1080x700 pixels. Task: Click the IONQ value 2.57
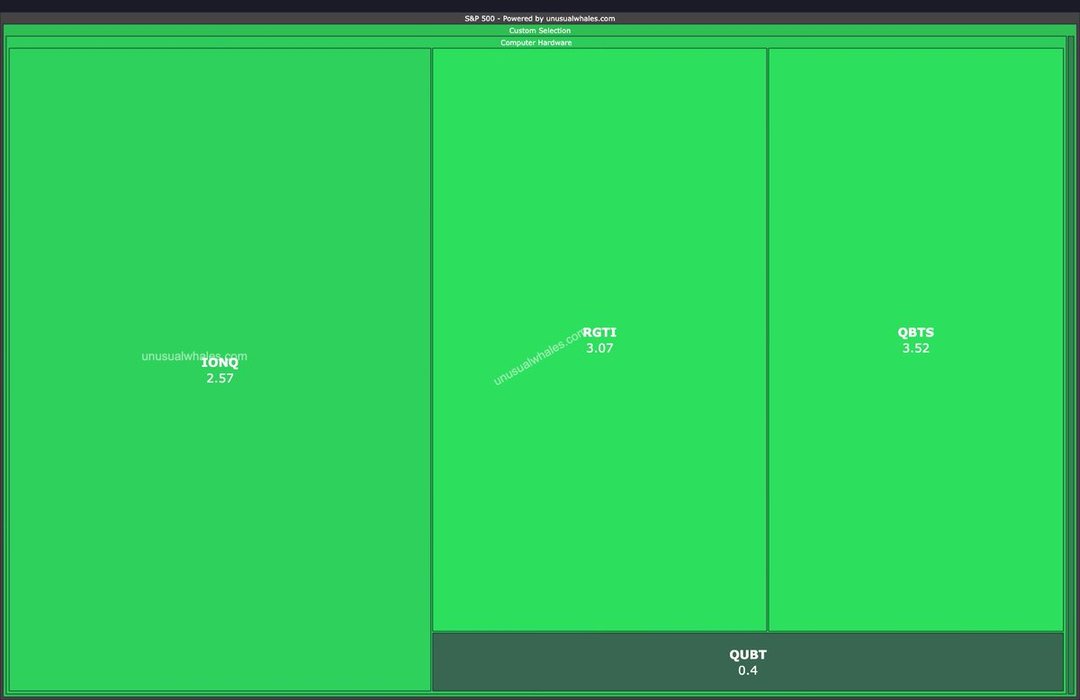pos(220,378)
